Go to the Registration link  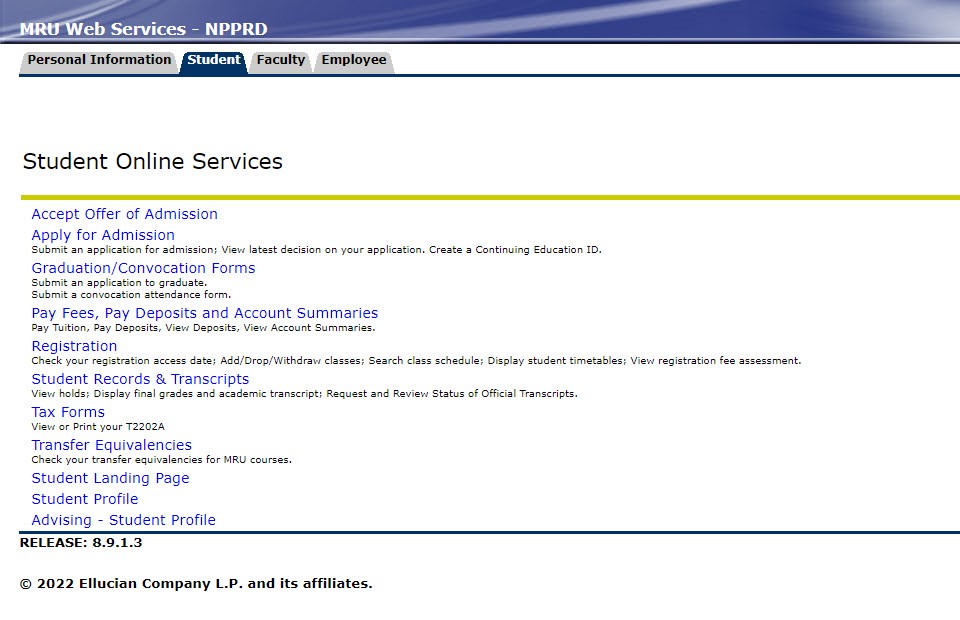pos(74,346)
